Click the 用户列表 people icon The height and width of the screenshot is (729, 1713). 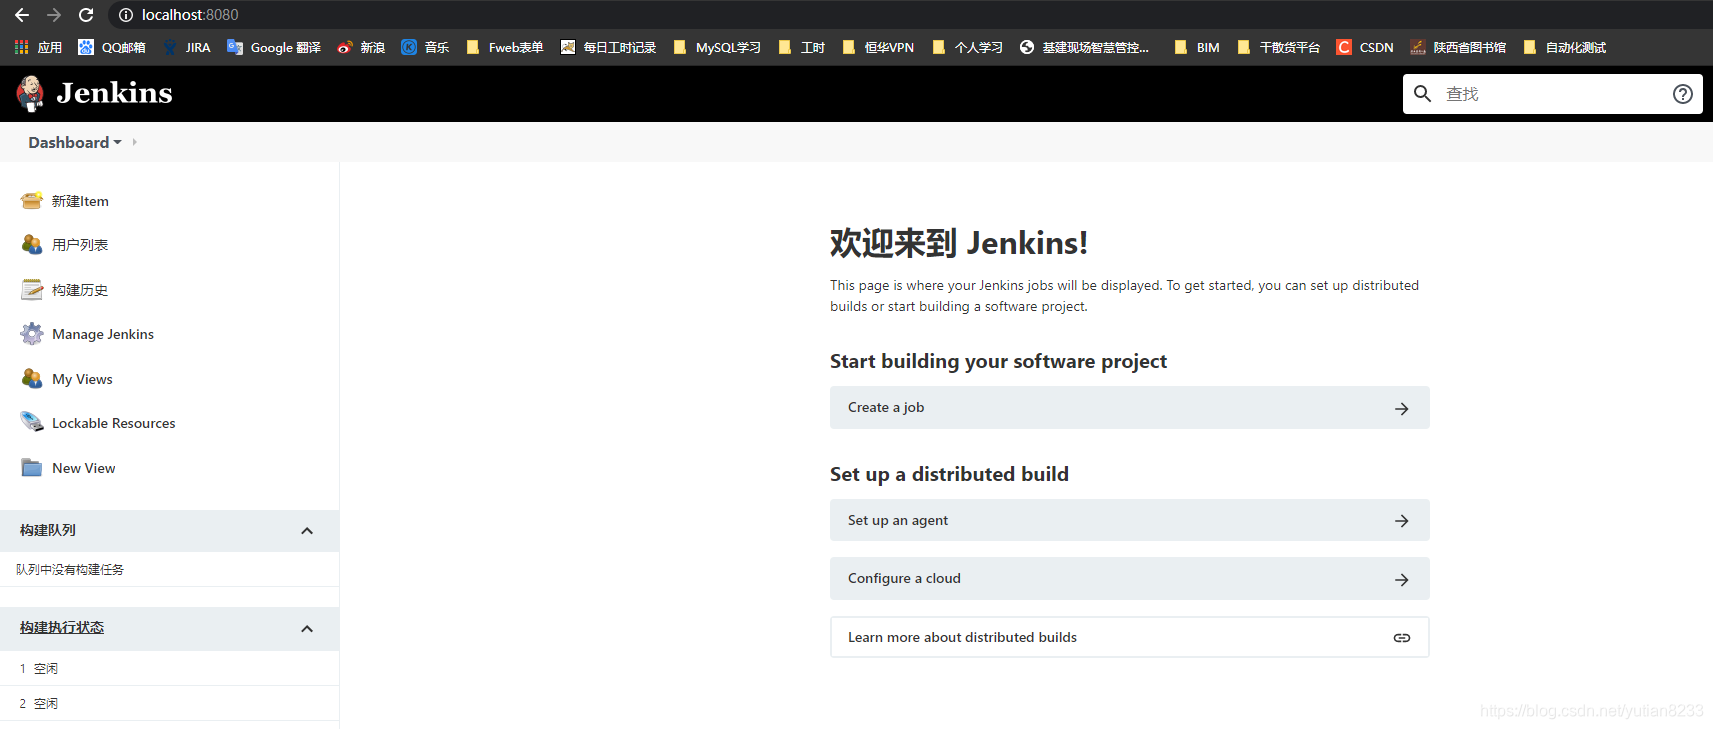coord(32,244)
